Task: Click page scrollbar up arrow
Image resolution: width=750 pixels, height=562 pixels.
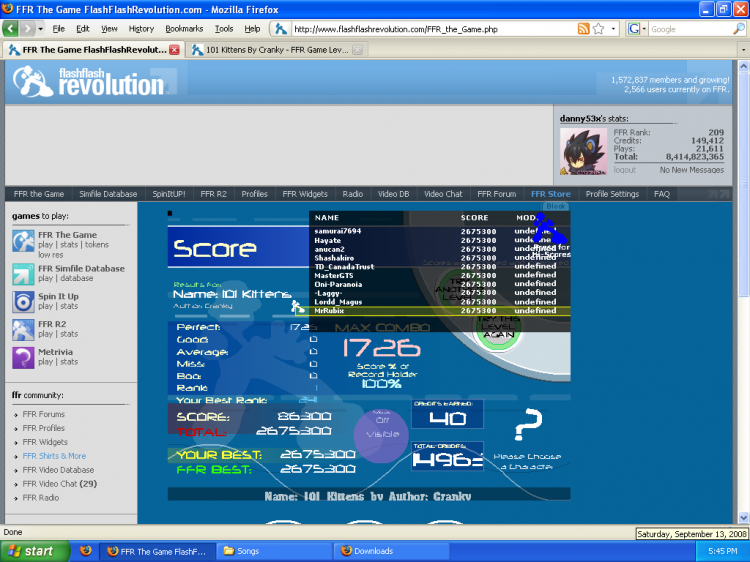Action: [x=743, y=66]
